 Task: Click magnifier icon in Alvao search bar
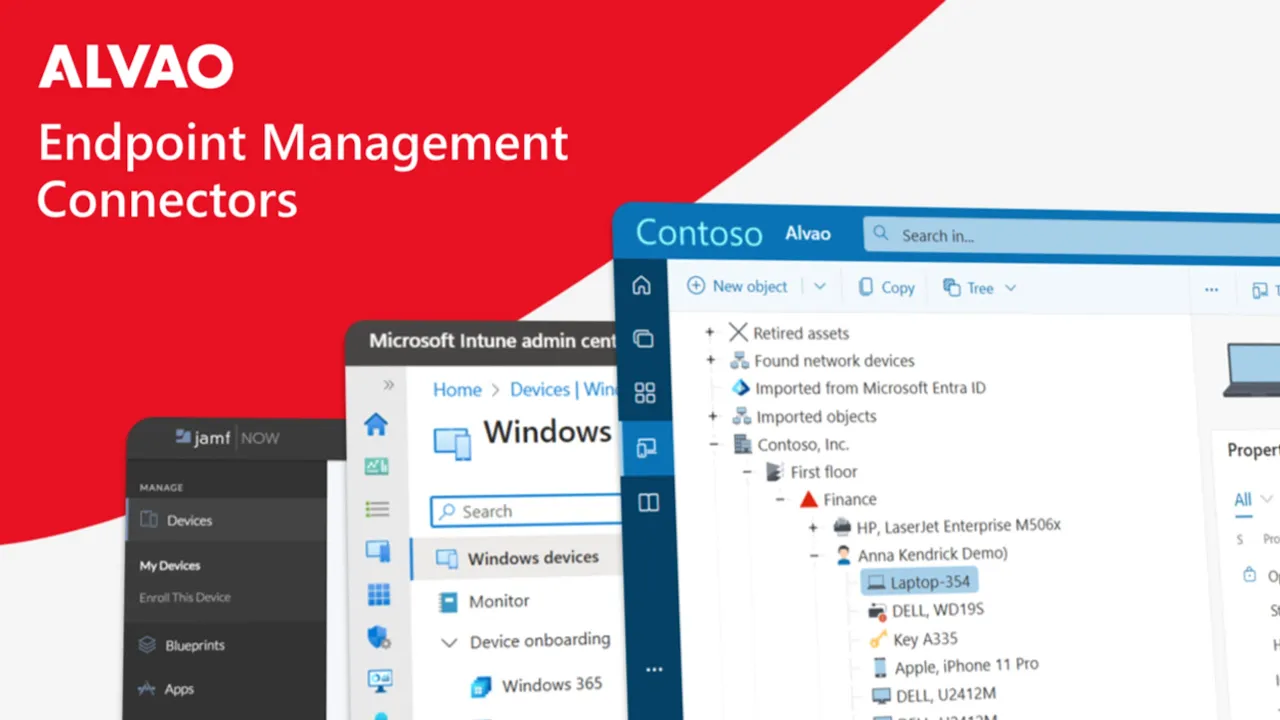point(881,234)
